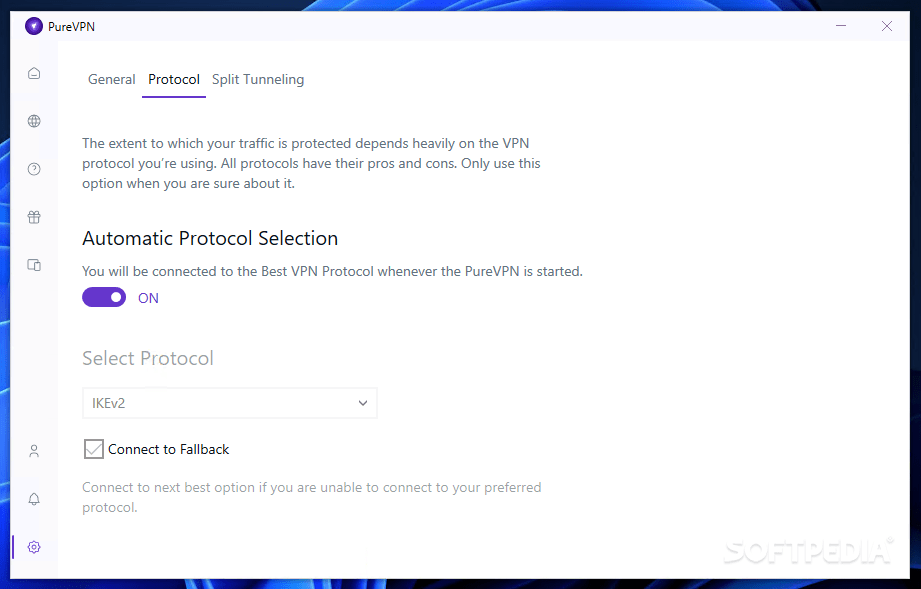Open the rewards gift icon

[x=33, y=216]
